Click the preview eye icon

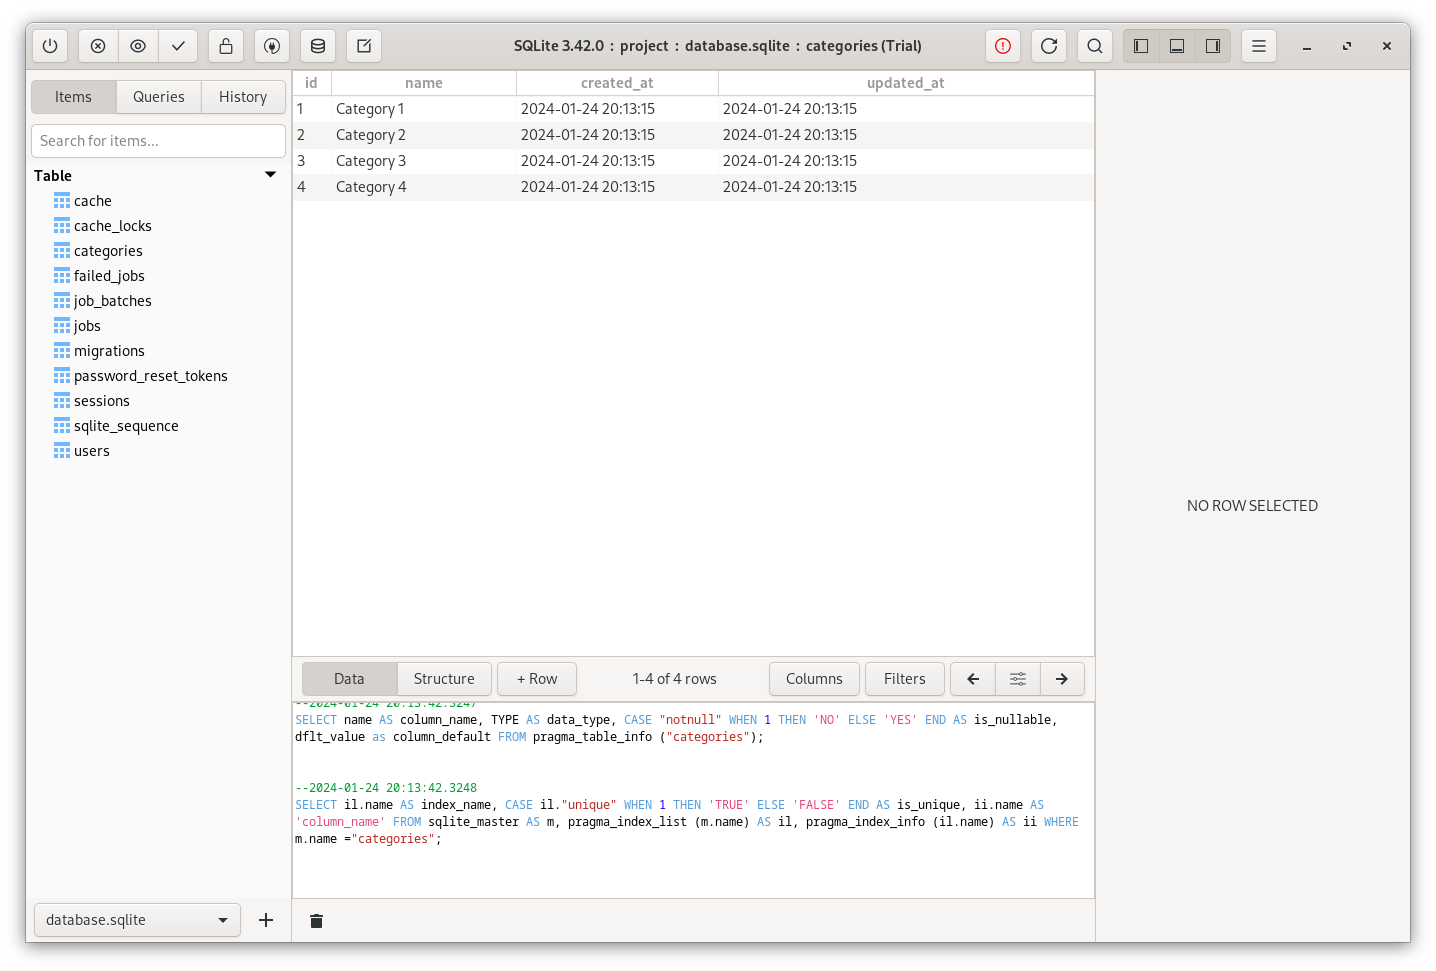(x=138, y=46)
